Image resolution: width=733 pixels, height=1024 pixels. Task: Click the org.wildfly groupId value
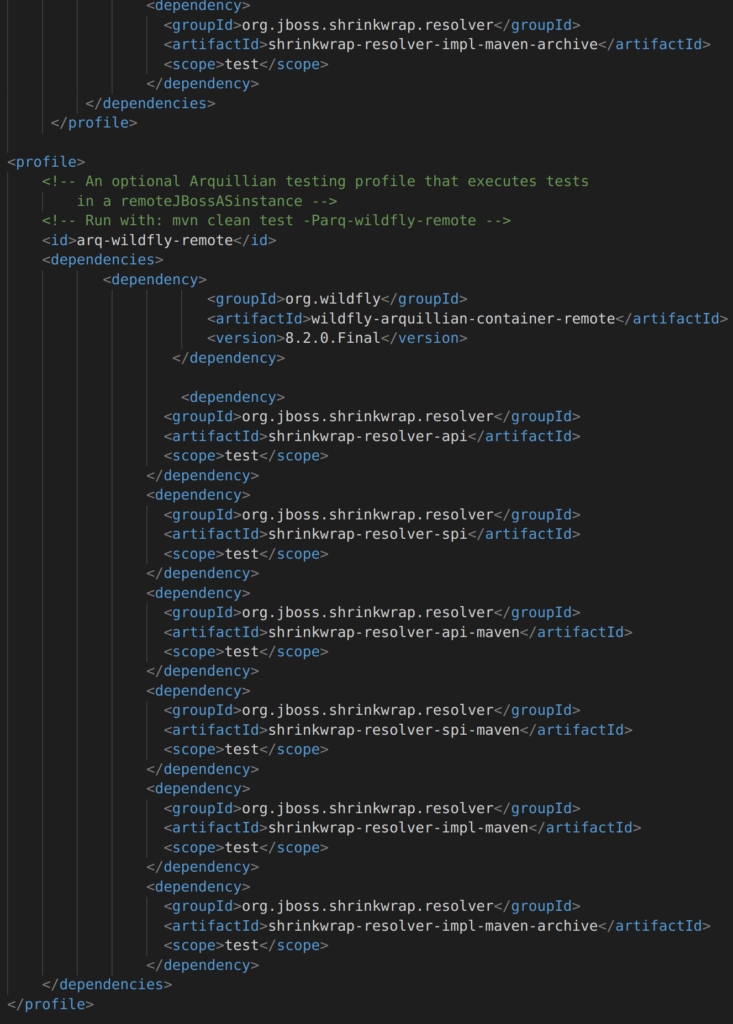tap(333, 299)
